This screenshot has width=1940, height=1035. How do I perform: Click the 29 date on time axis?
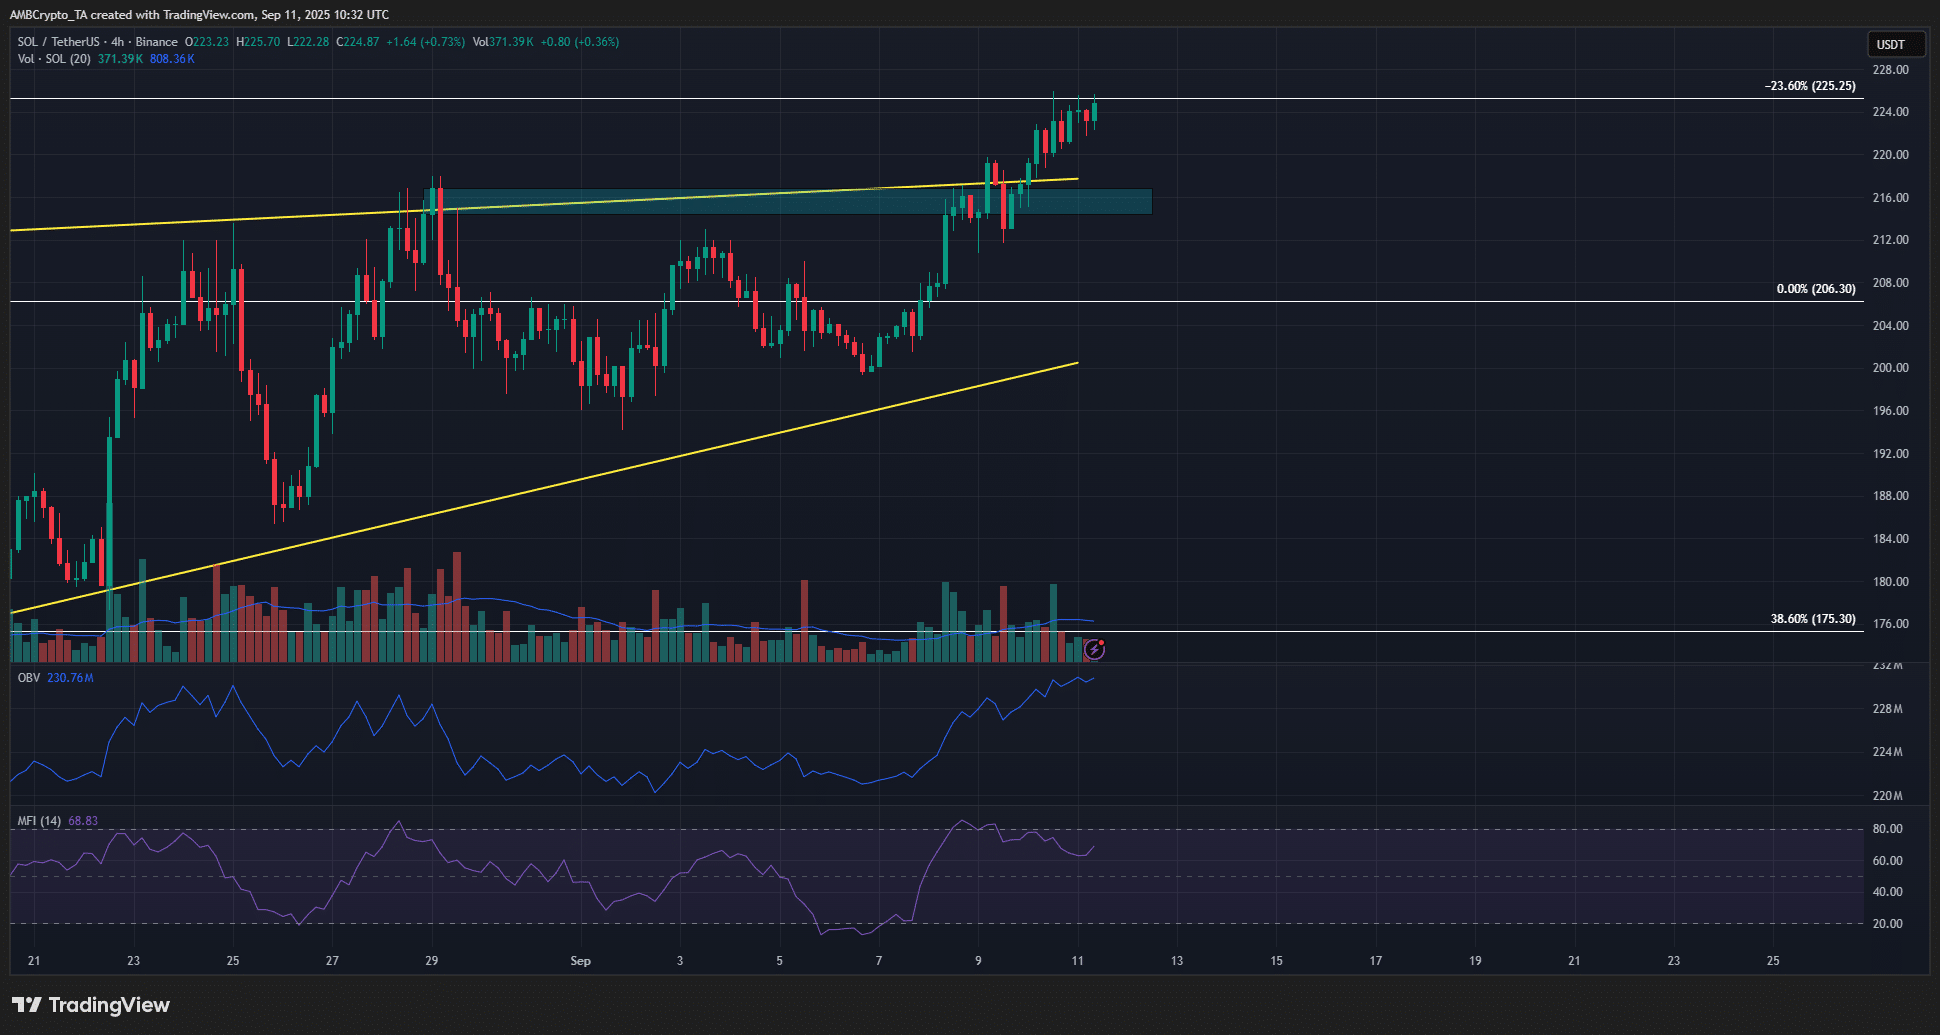pos(431,961)
